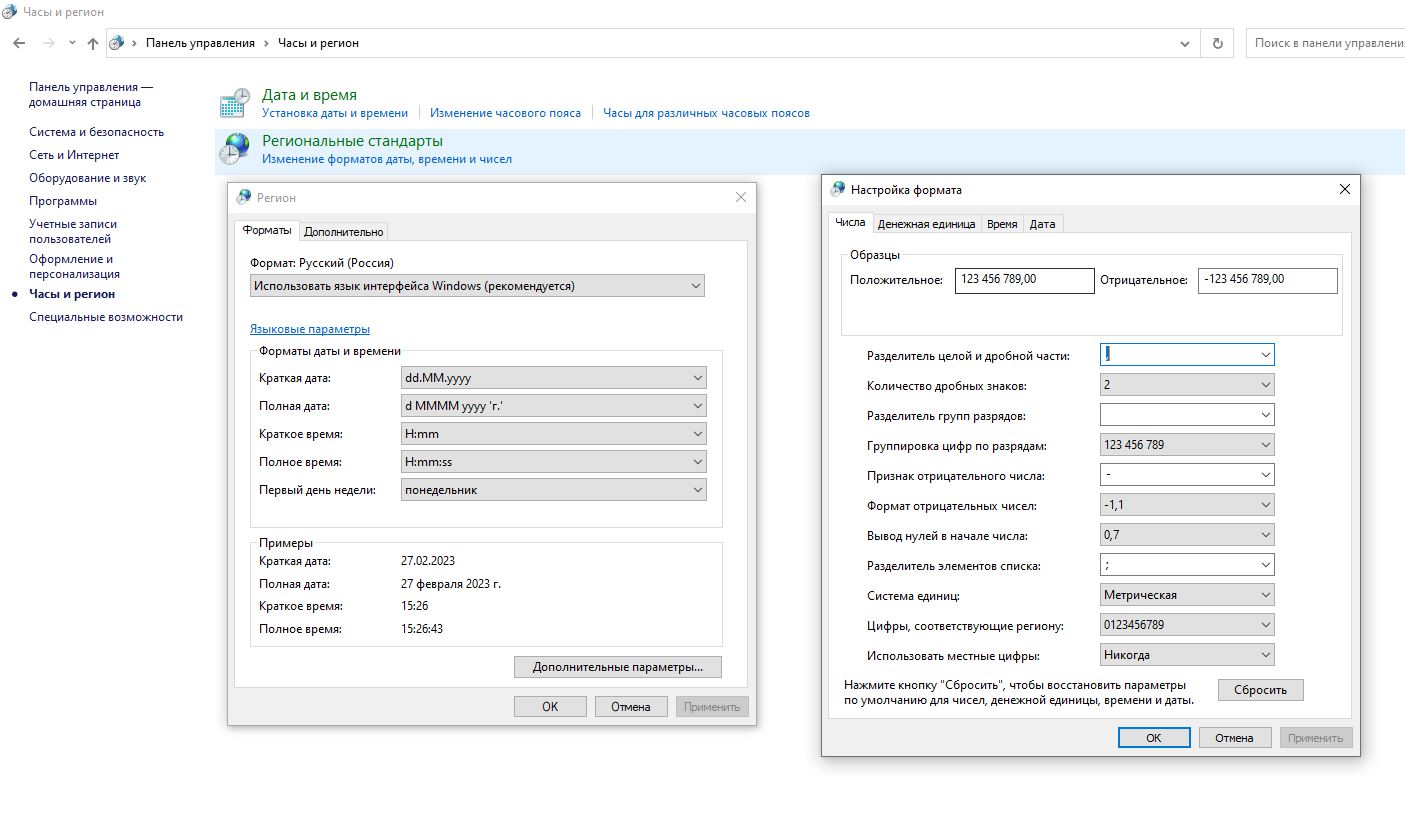Expand the Краткое время dropdown
Viewport: 1405px width, 817px height.
tap(553, 434)
